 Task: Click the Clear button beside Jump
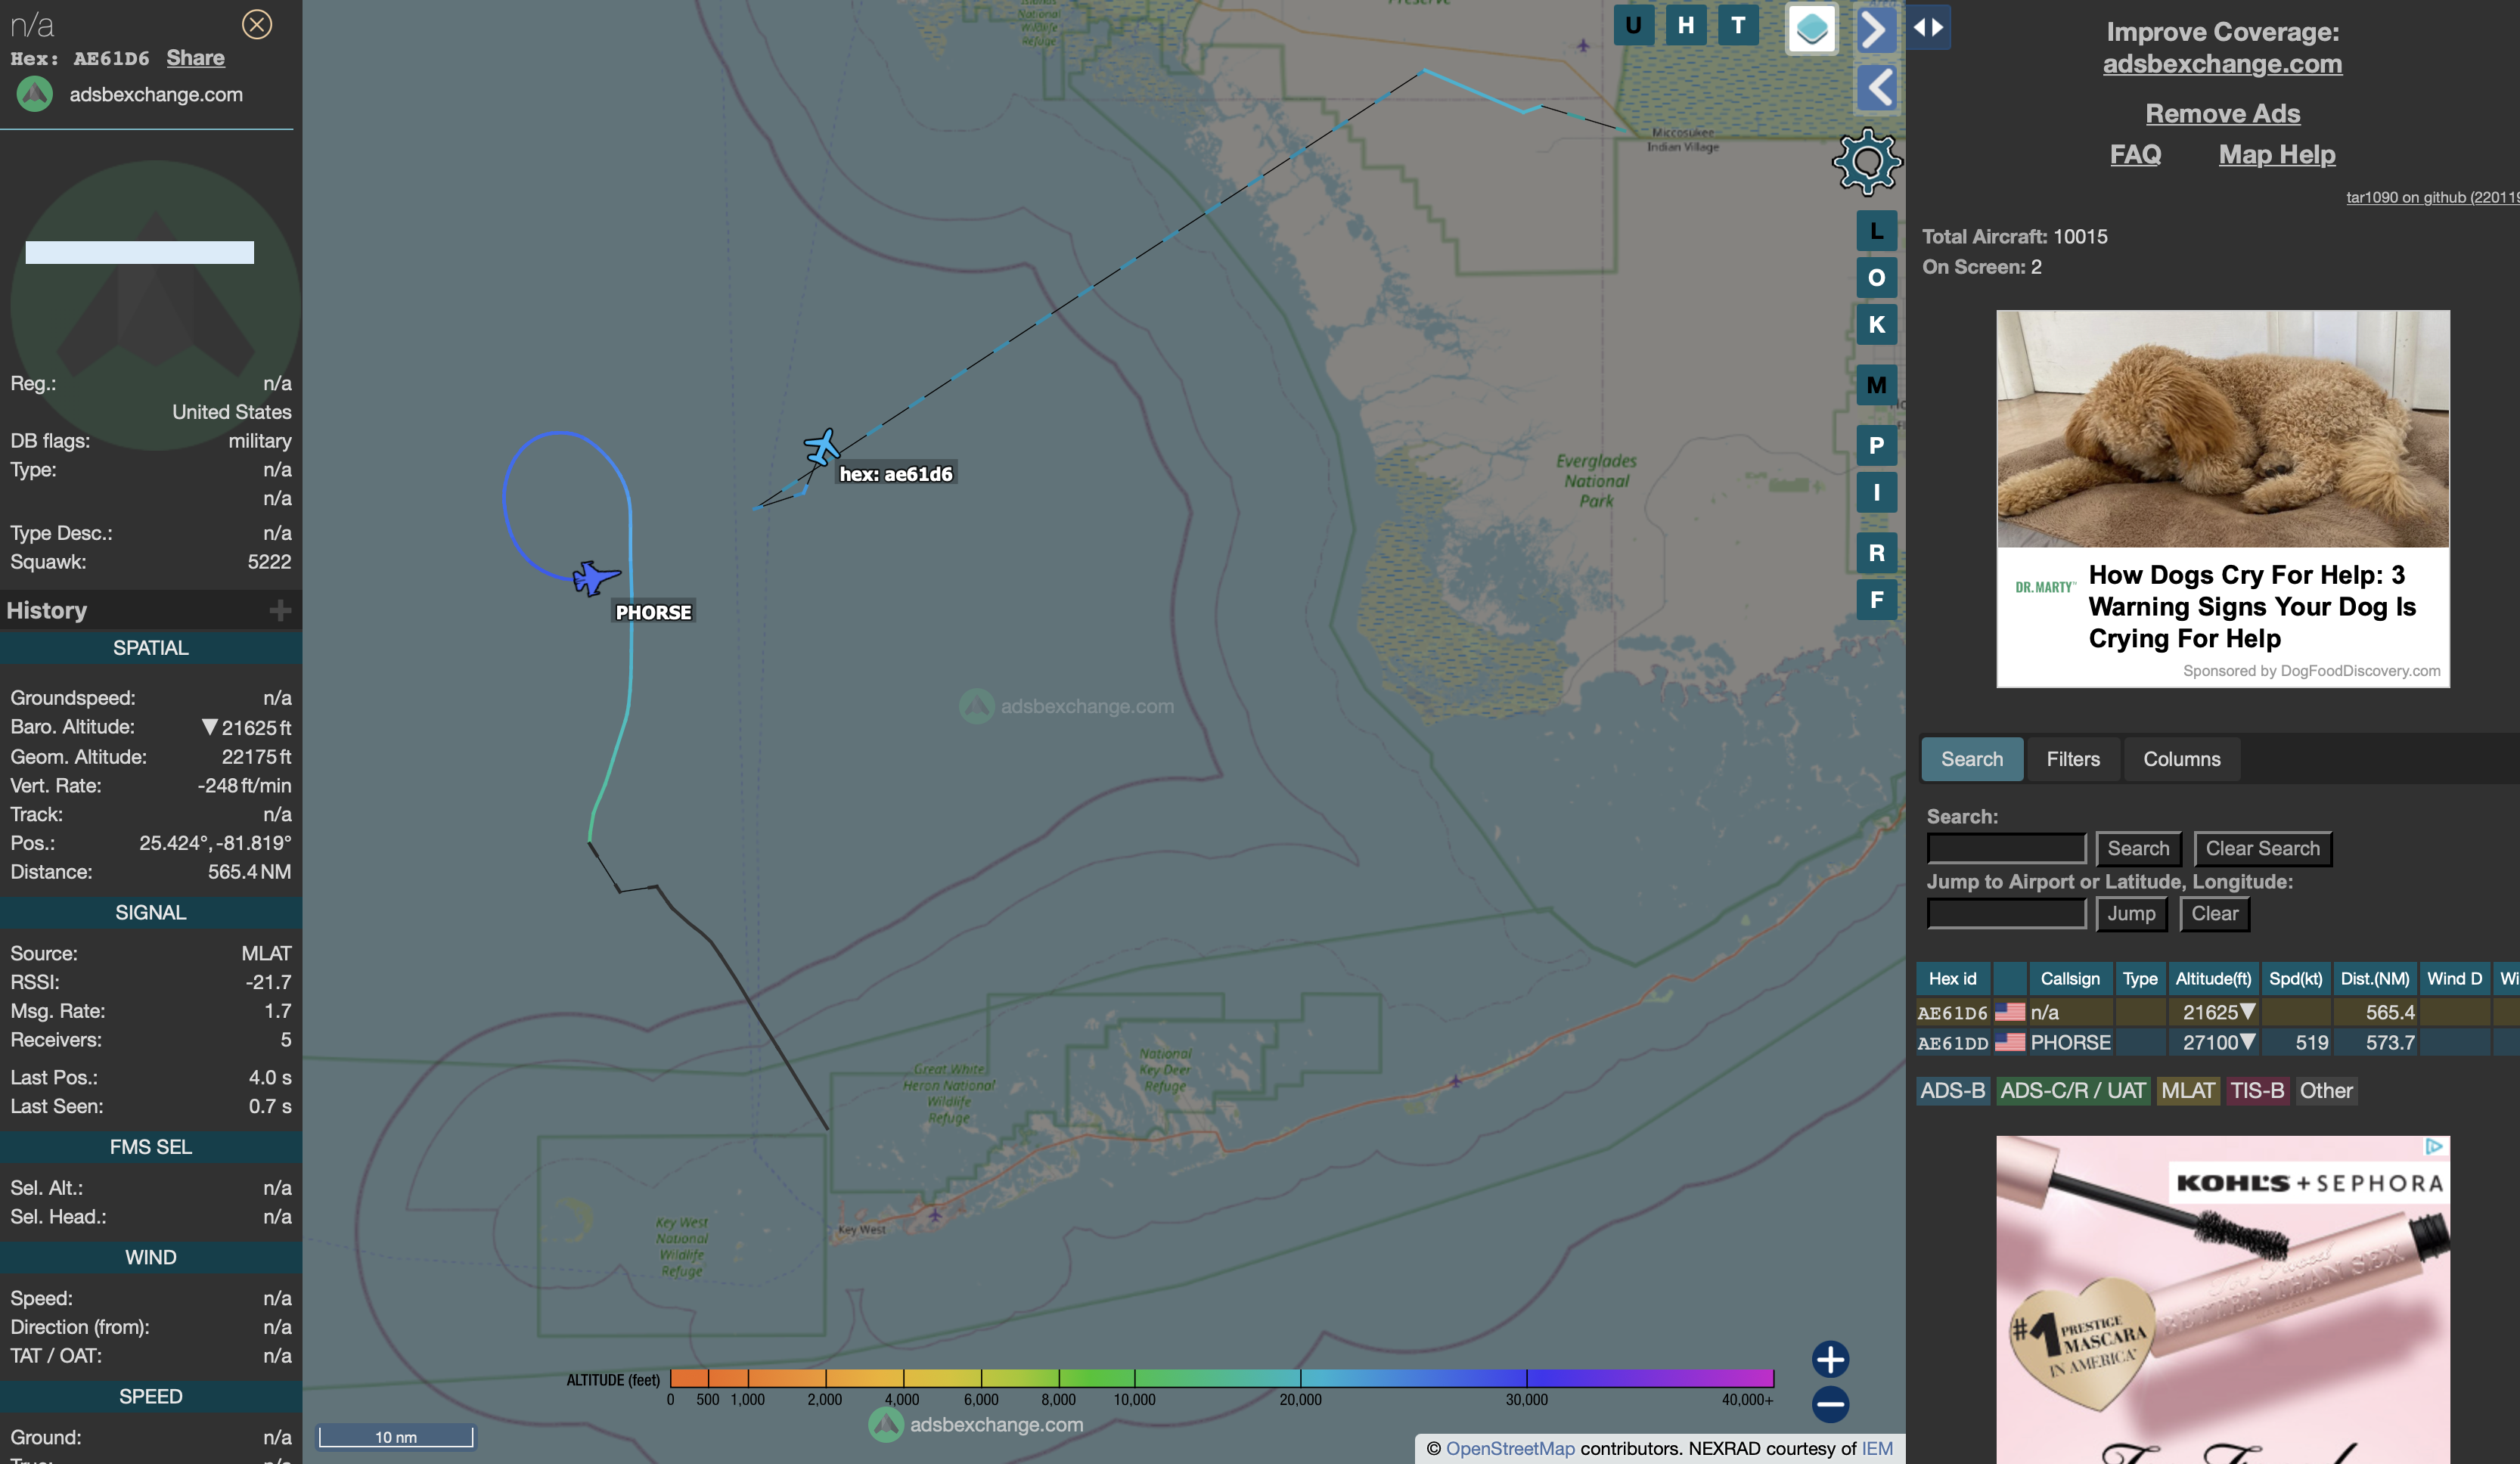(2214, 913)
